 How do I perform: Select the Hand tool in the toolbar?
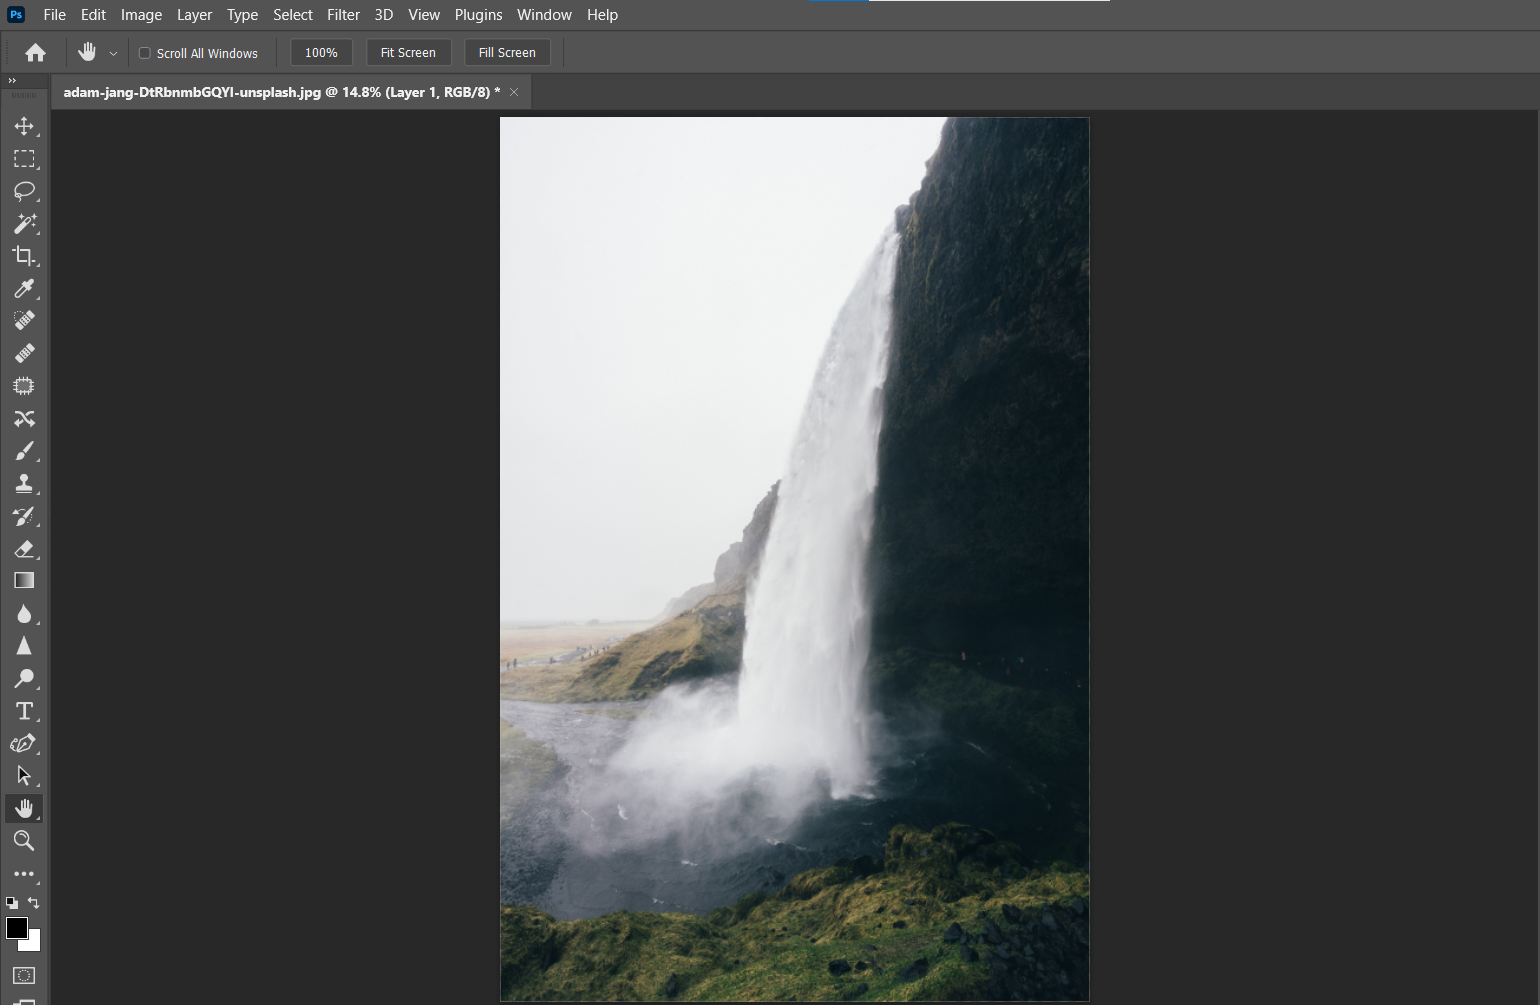(x=24, y=808)
